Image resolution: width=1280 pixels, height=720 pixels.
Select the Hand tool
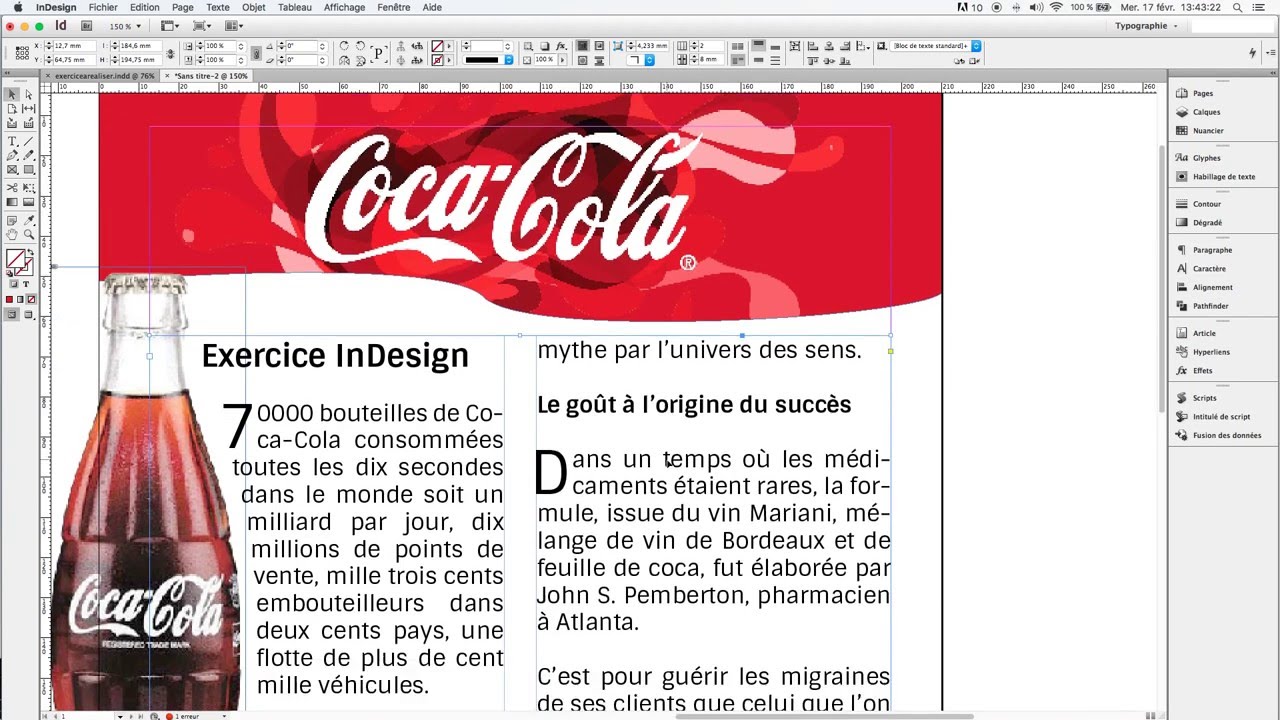pyautogui.click(x=12, y=235)
